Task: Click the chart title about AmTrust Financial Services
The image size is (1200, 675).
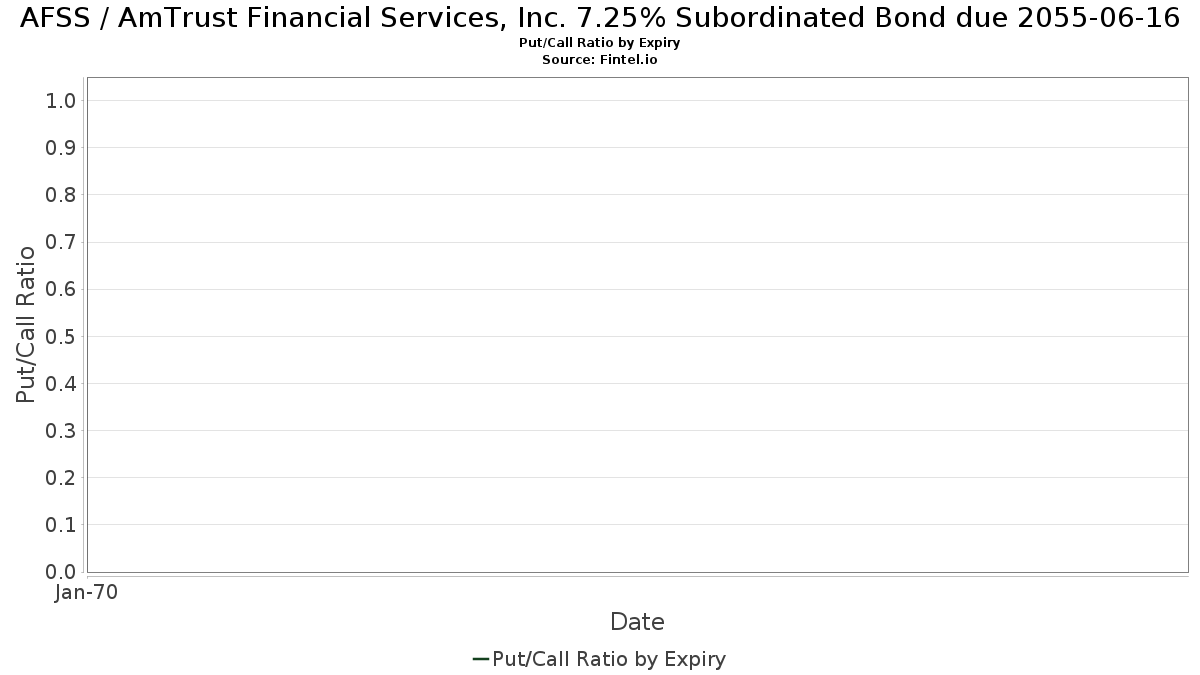Action: point(600,18)
